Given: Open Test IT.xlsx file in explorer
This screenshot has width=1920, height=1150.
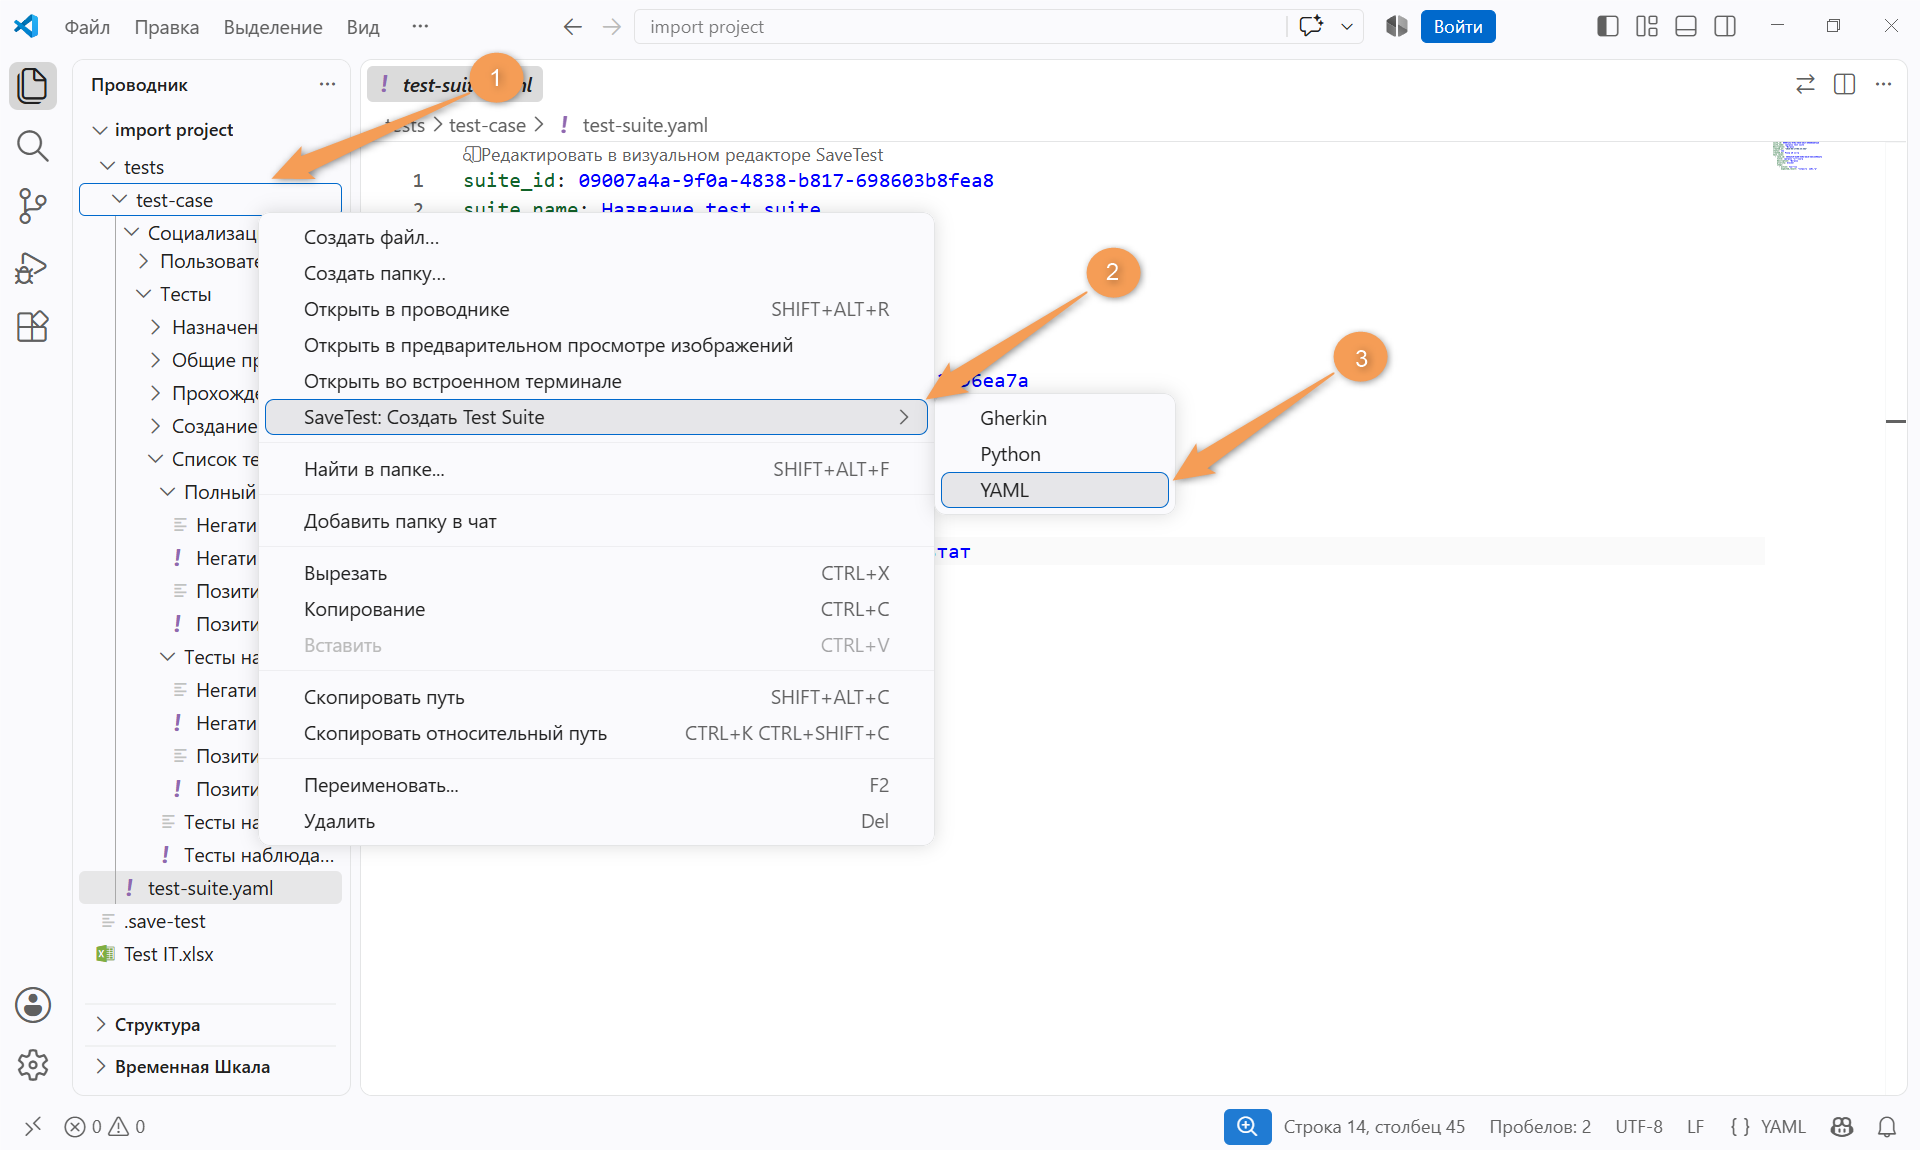Looking at the screenshot, I should (x=168, y=954).
